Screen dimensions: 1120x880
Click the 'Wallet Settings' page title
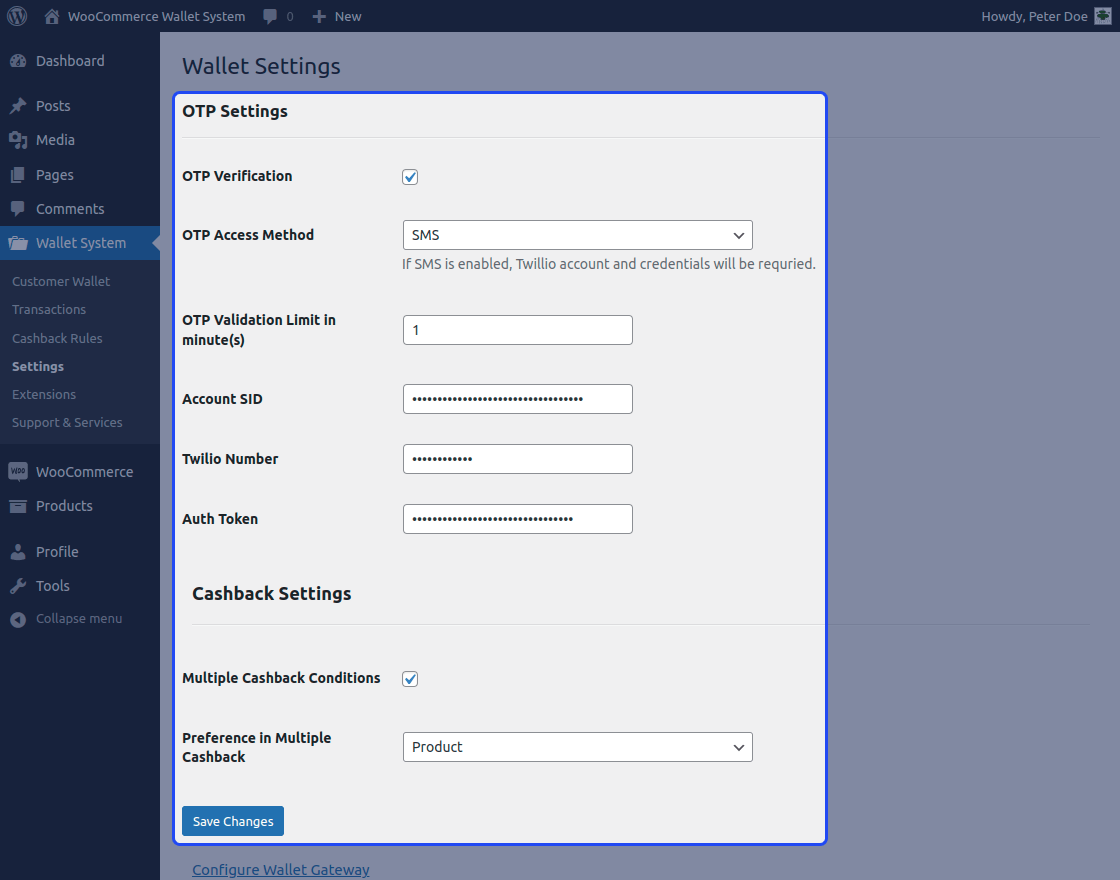(x=261, y=66)
